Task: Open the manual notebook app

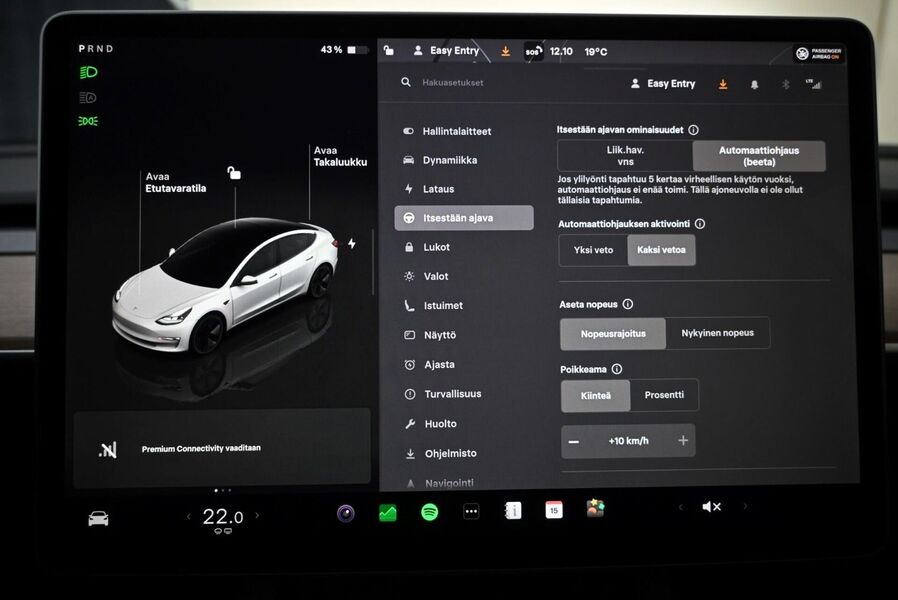Action: 513,510
